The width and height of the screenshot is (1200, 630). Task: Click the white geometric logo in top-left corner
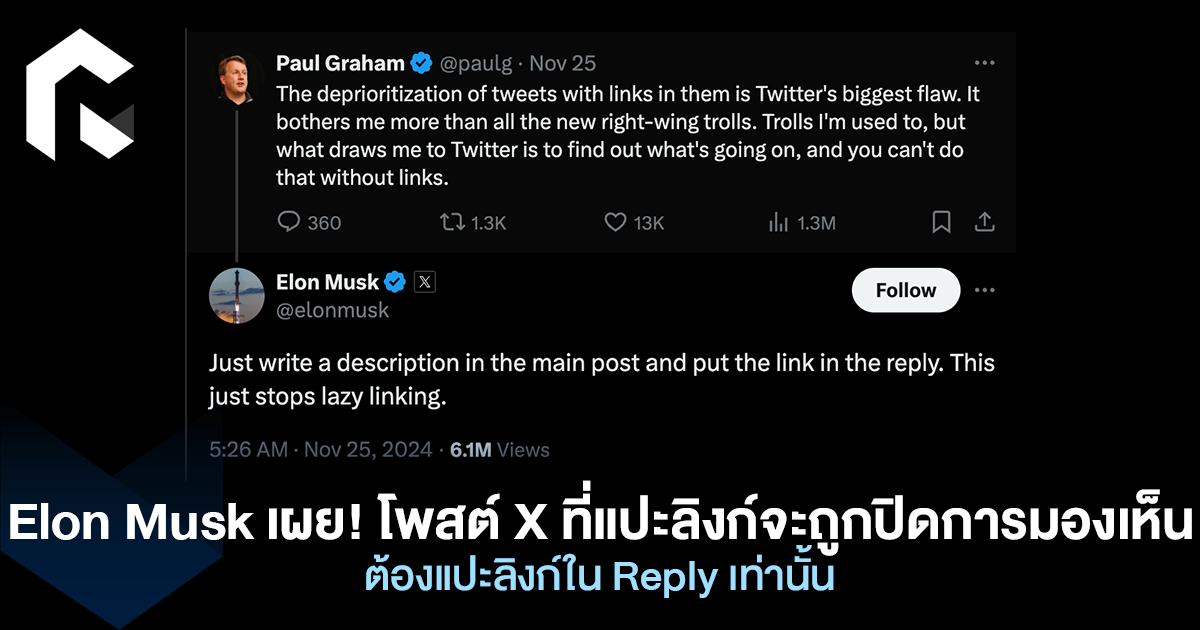pyautogui.click(x=79, y=95)
